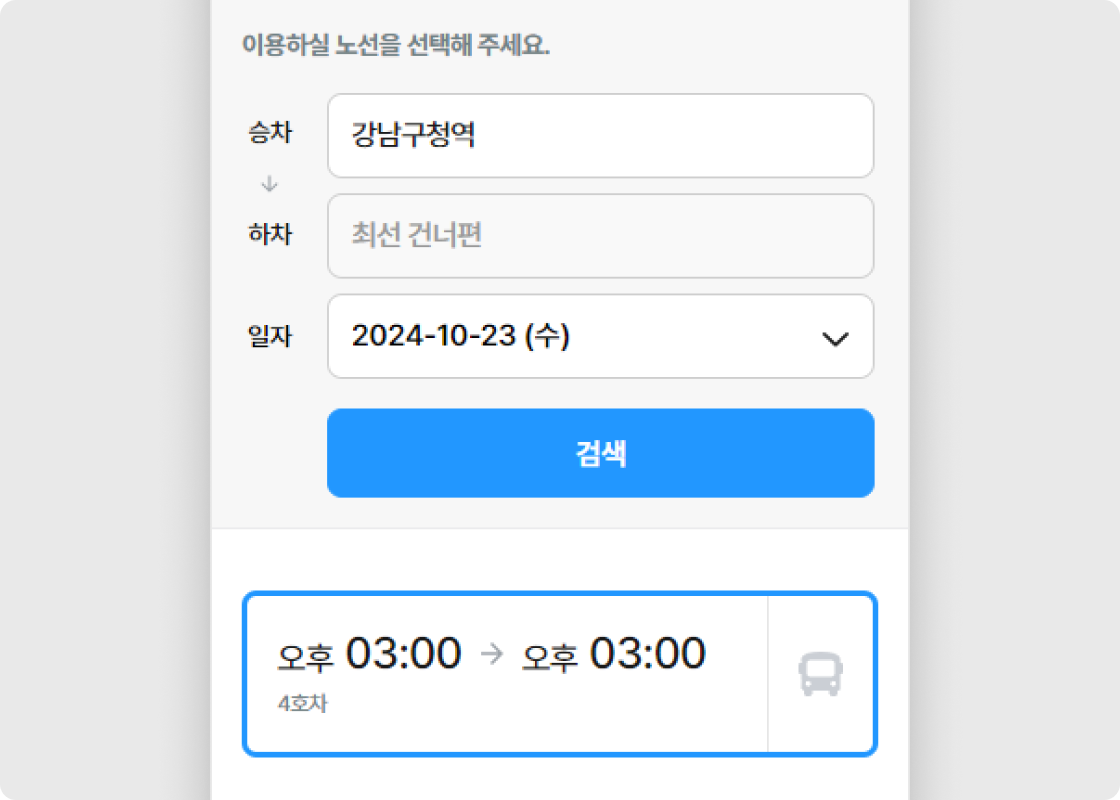This screenshot has width=1120, height=800.
Task: Click the 이용하실 노선을 선택해 주세요 heading
Action: (x=396, y=45)
